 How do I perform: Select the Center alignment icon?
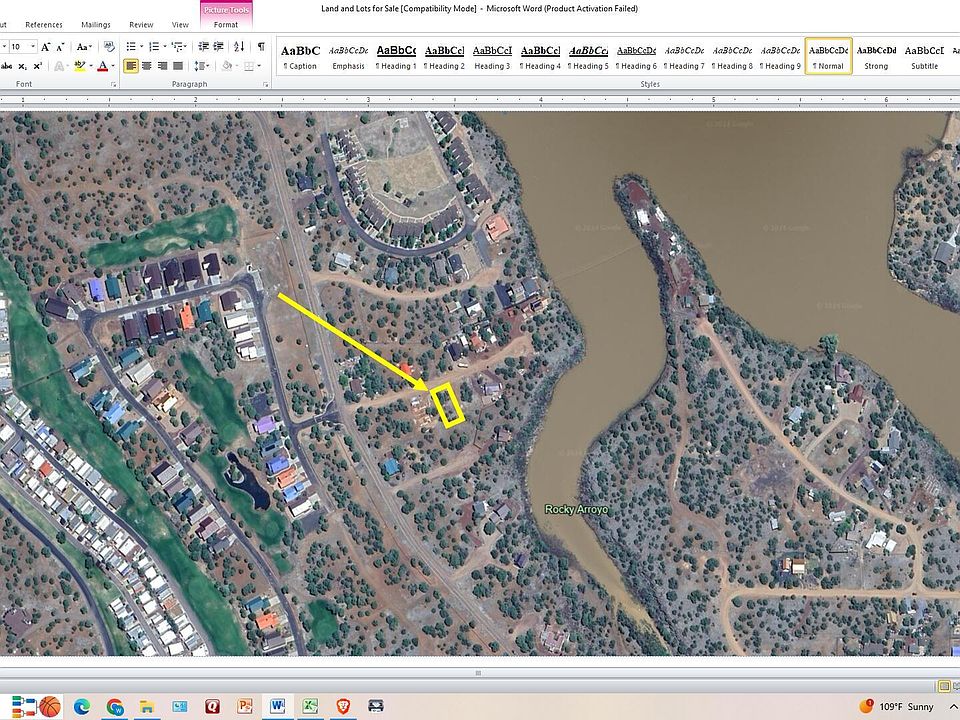[147, 66]
